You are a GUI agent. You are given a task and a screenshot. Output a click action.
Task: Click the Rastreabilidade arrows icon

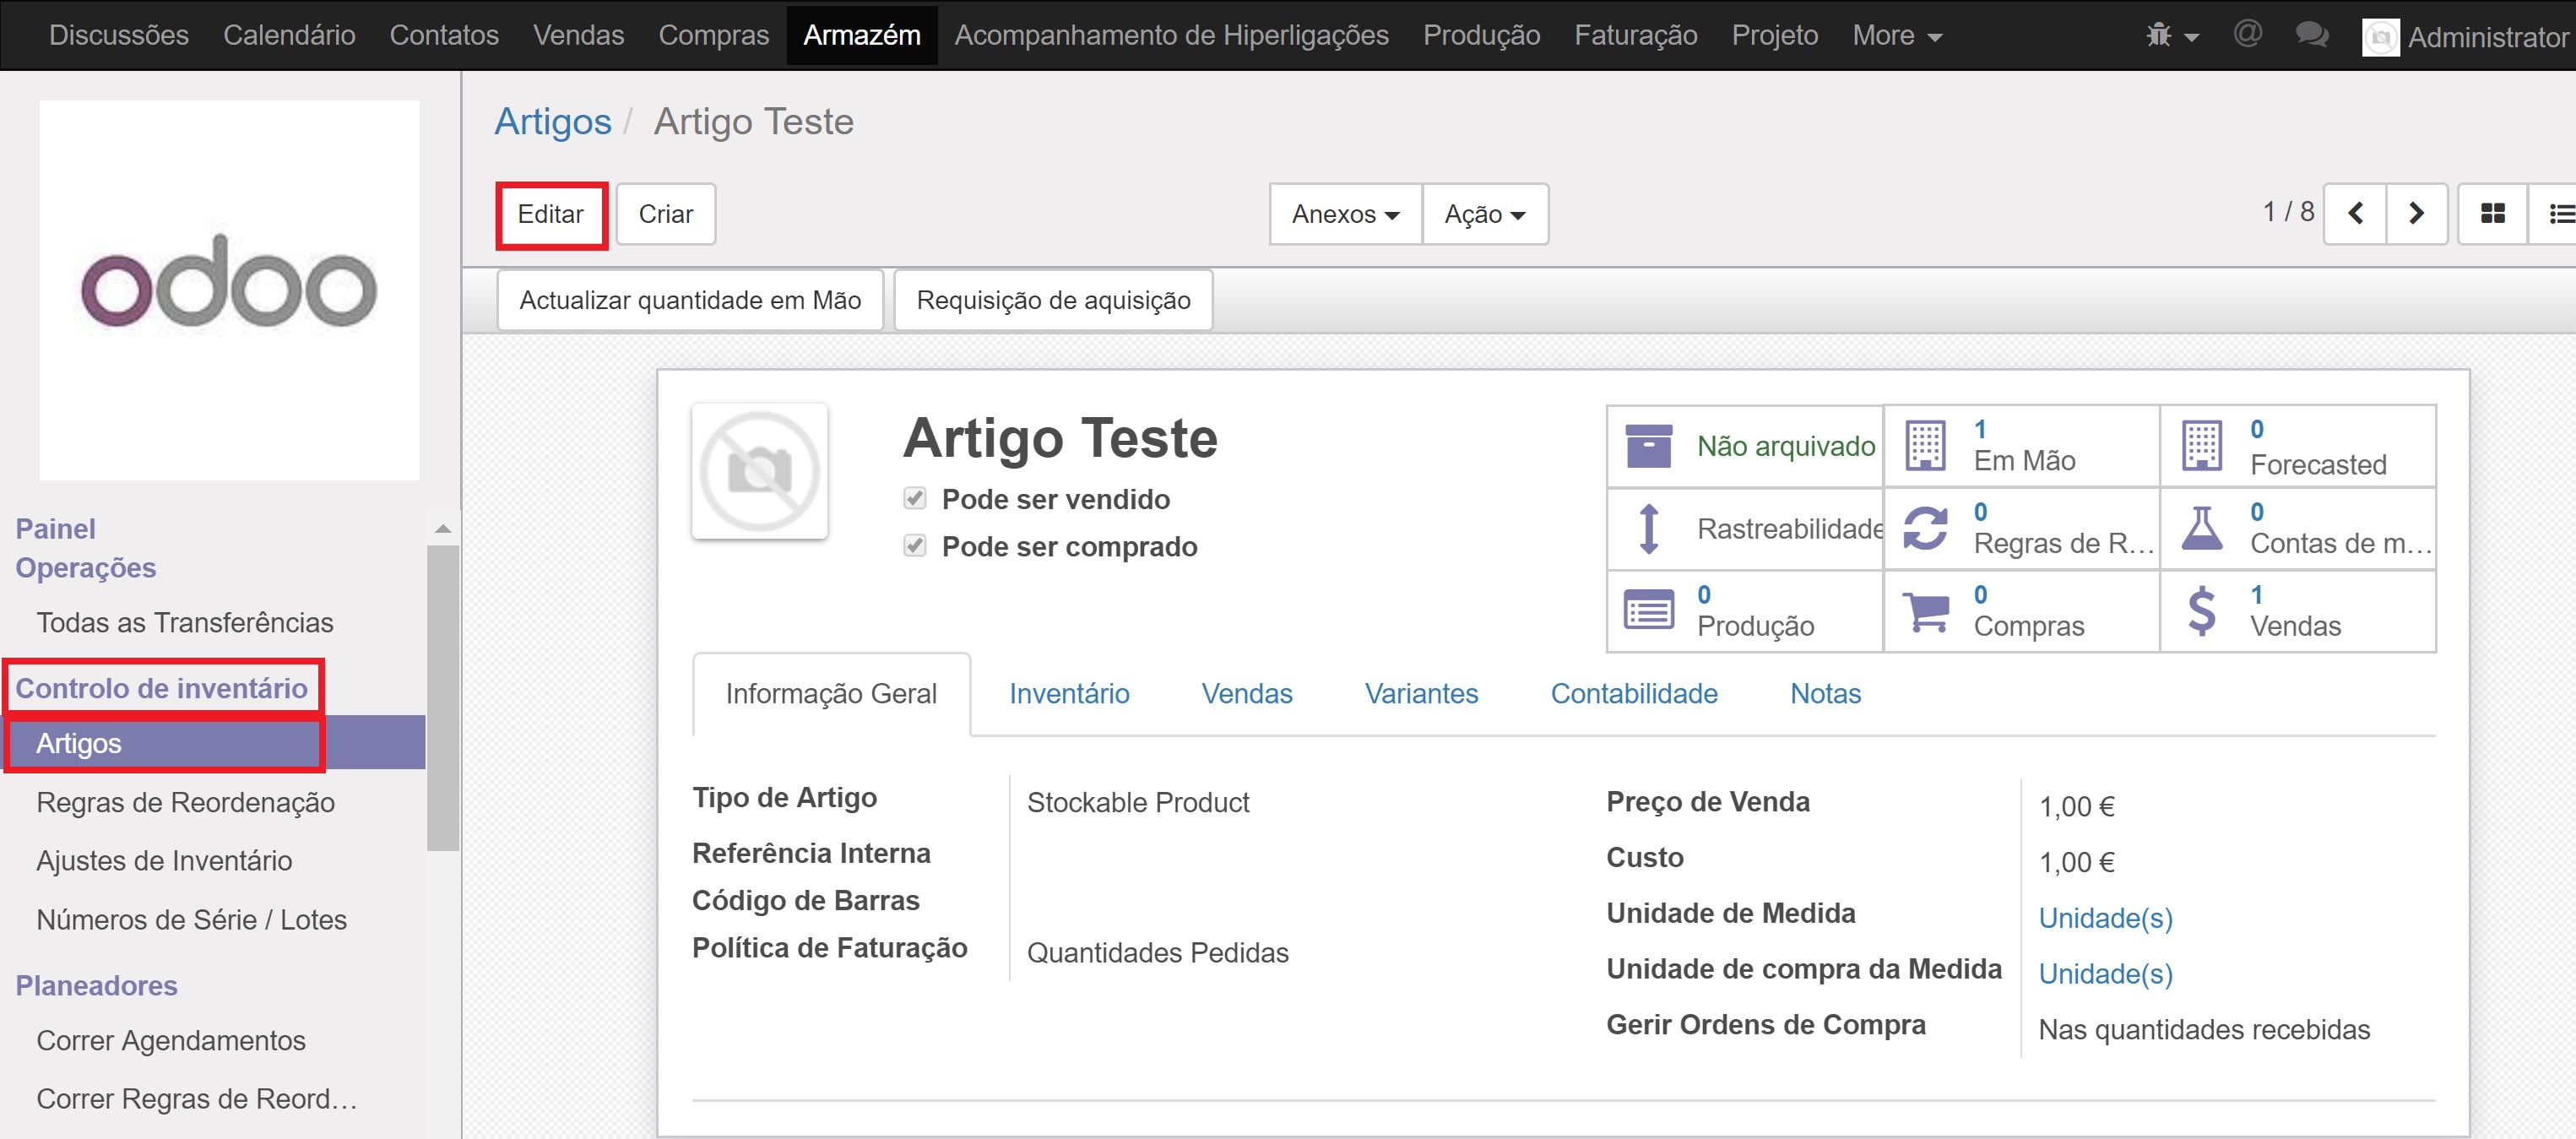pos(1649,528)
